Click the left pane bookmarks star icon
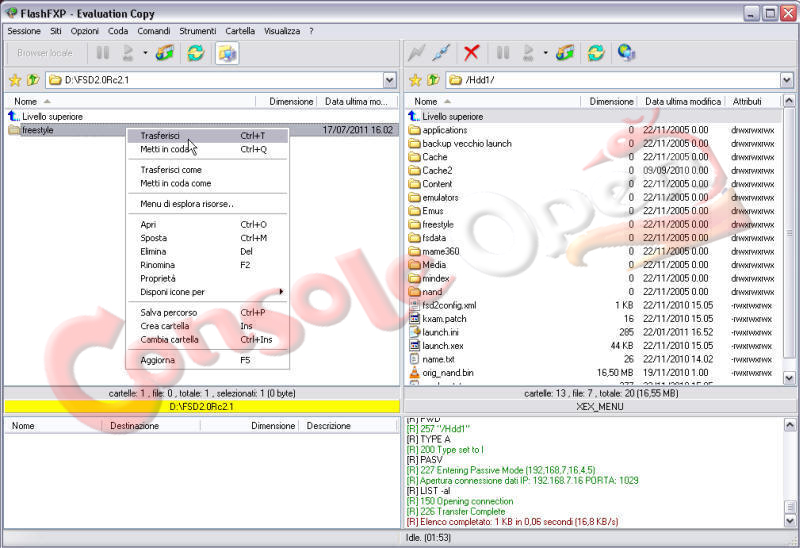This screenshot has height=548, width=800. [x=15, y=80]
